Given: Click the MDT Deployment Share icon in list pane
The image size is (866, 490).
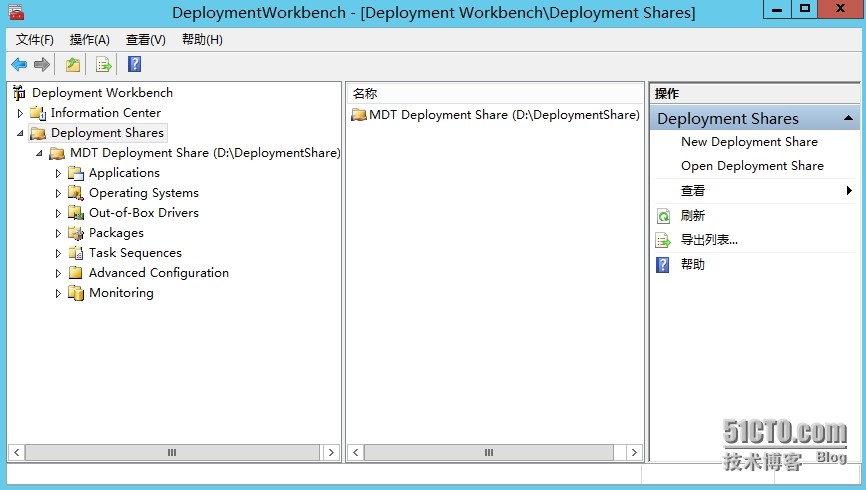Looking at the screenshot, I should pyautogui.click(x=359, y=115).
